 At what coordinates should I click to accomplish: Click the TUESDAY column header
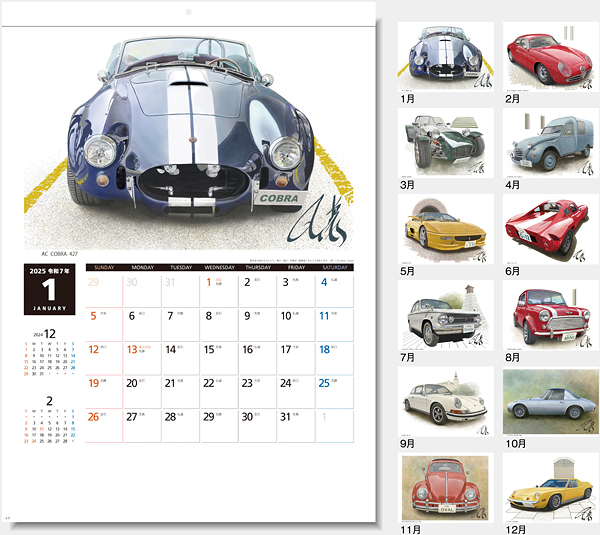click(x=181, y=268)
